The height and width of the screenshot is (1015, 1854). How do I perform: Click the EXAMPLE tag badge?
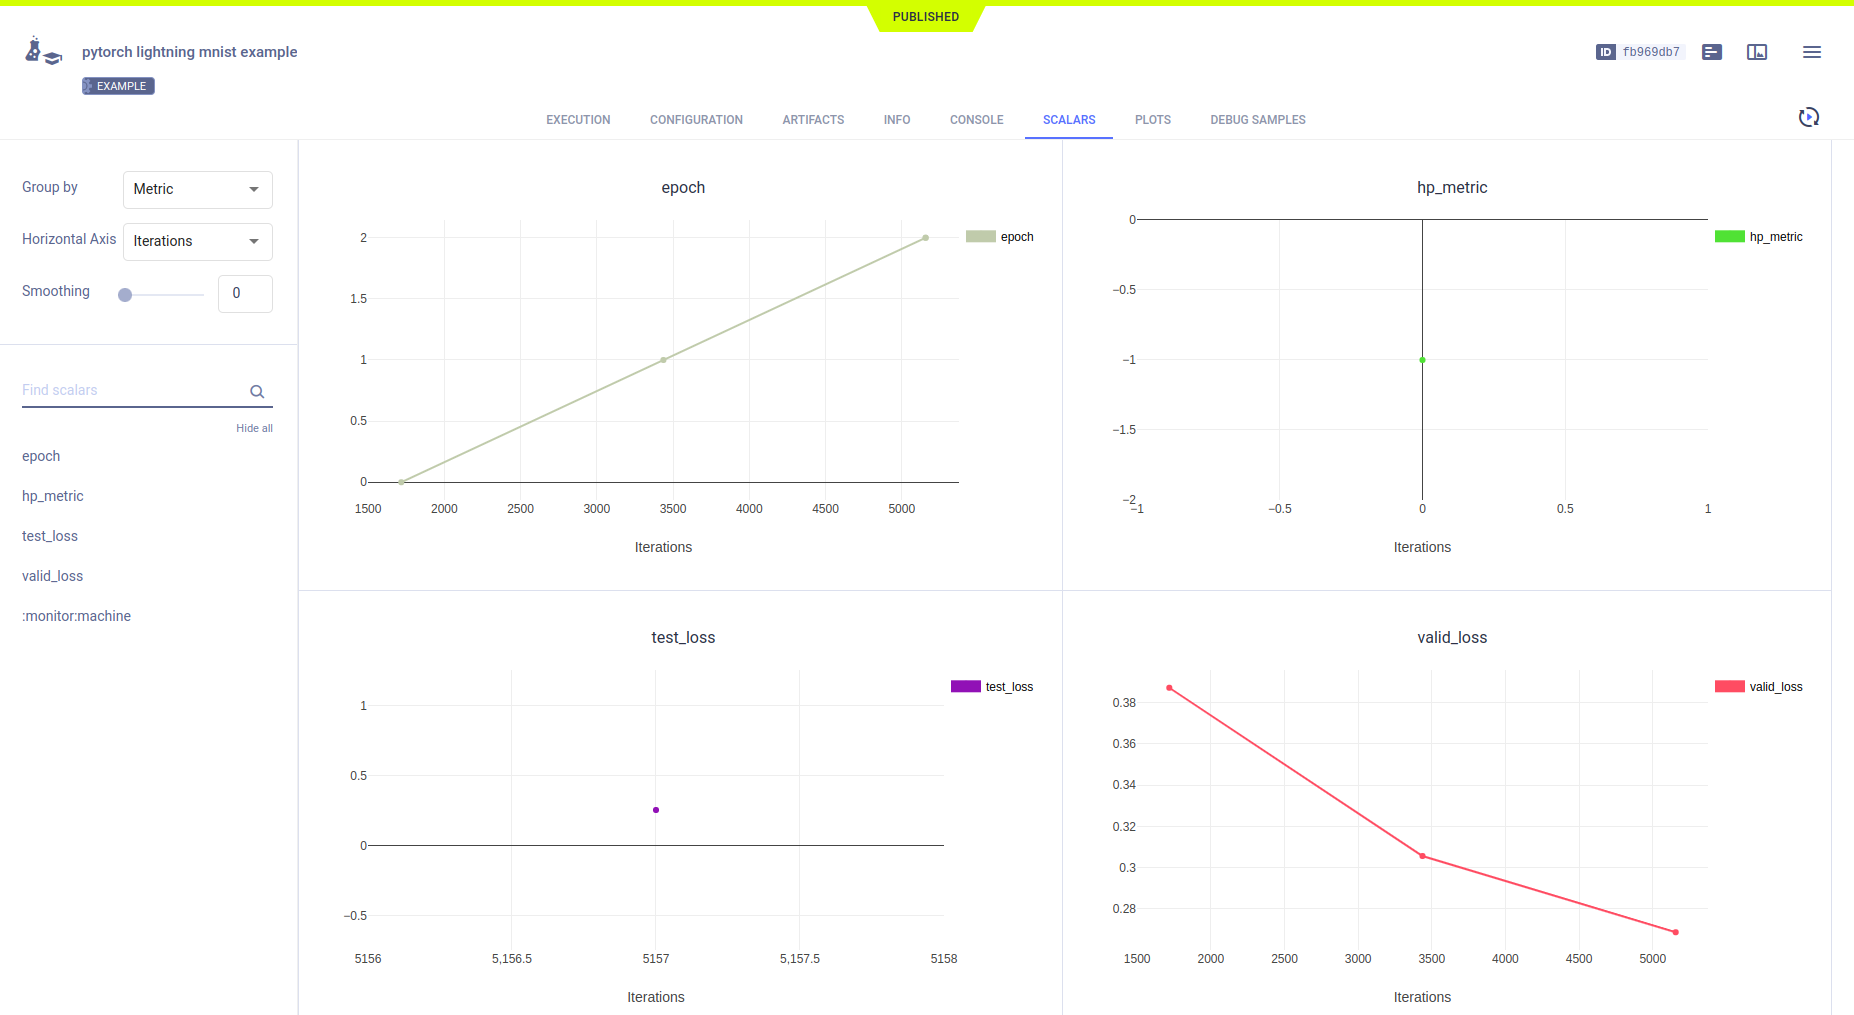[x=118, y=86]
